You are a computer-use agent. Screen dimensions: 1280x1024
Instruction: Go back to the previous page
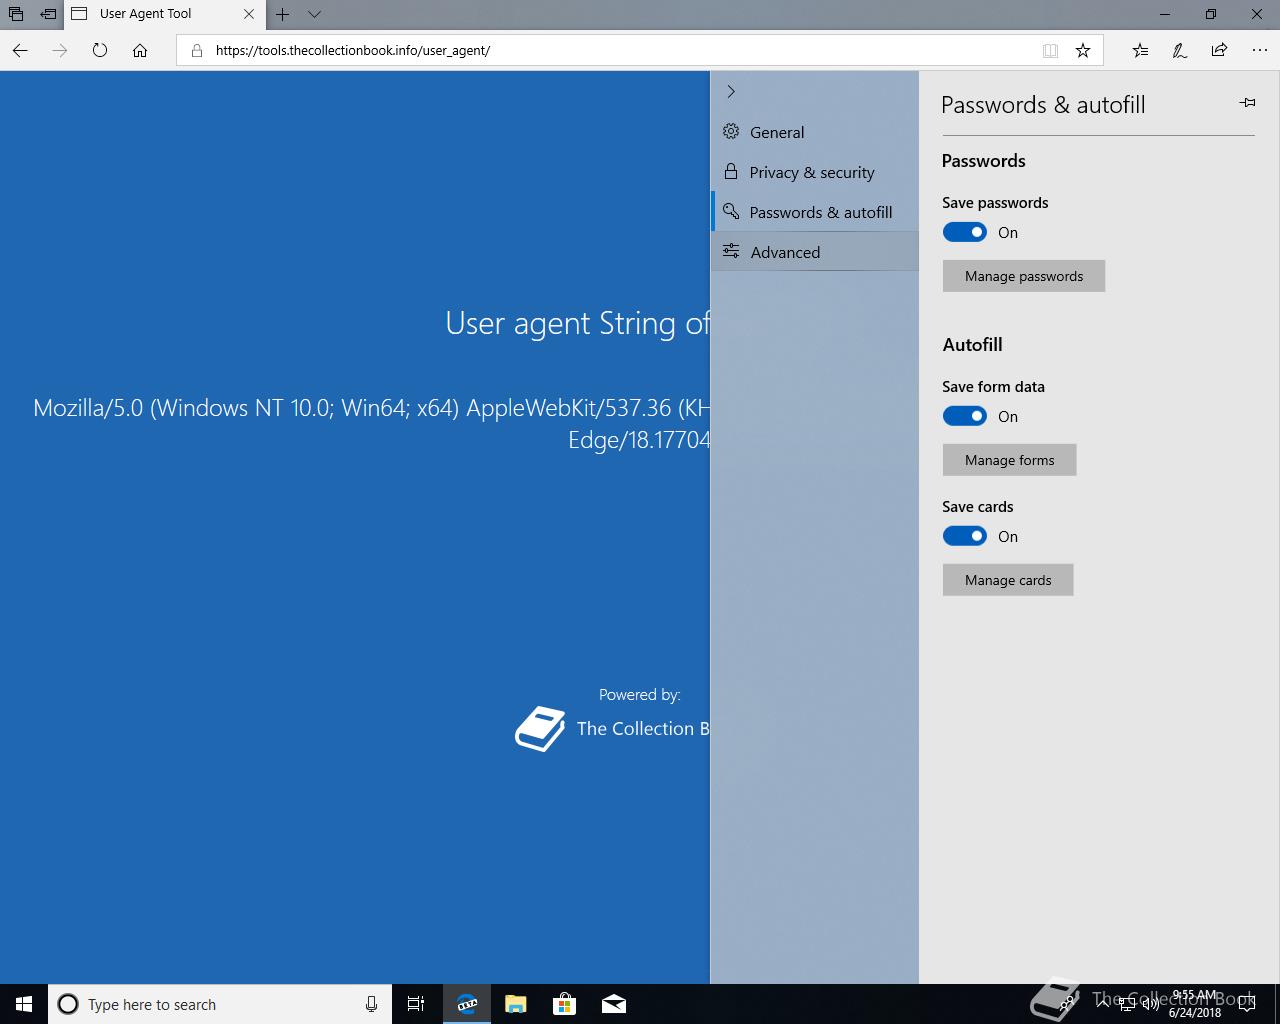[x=20, y=50]
